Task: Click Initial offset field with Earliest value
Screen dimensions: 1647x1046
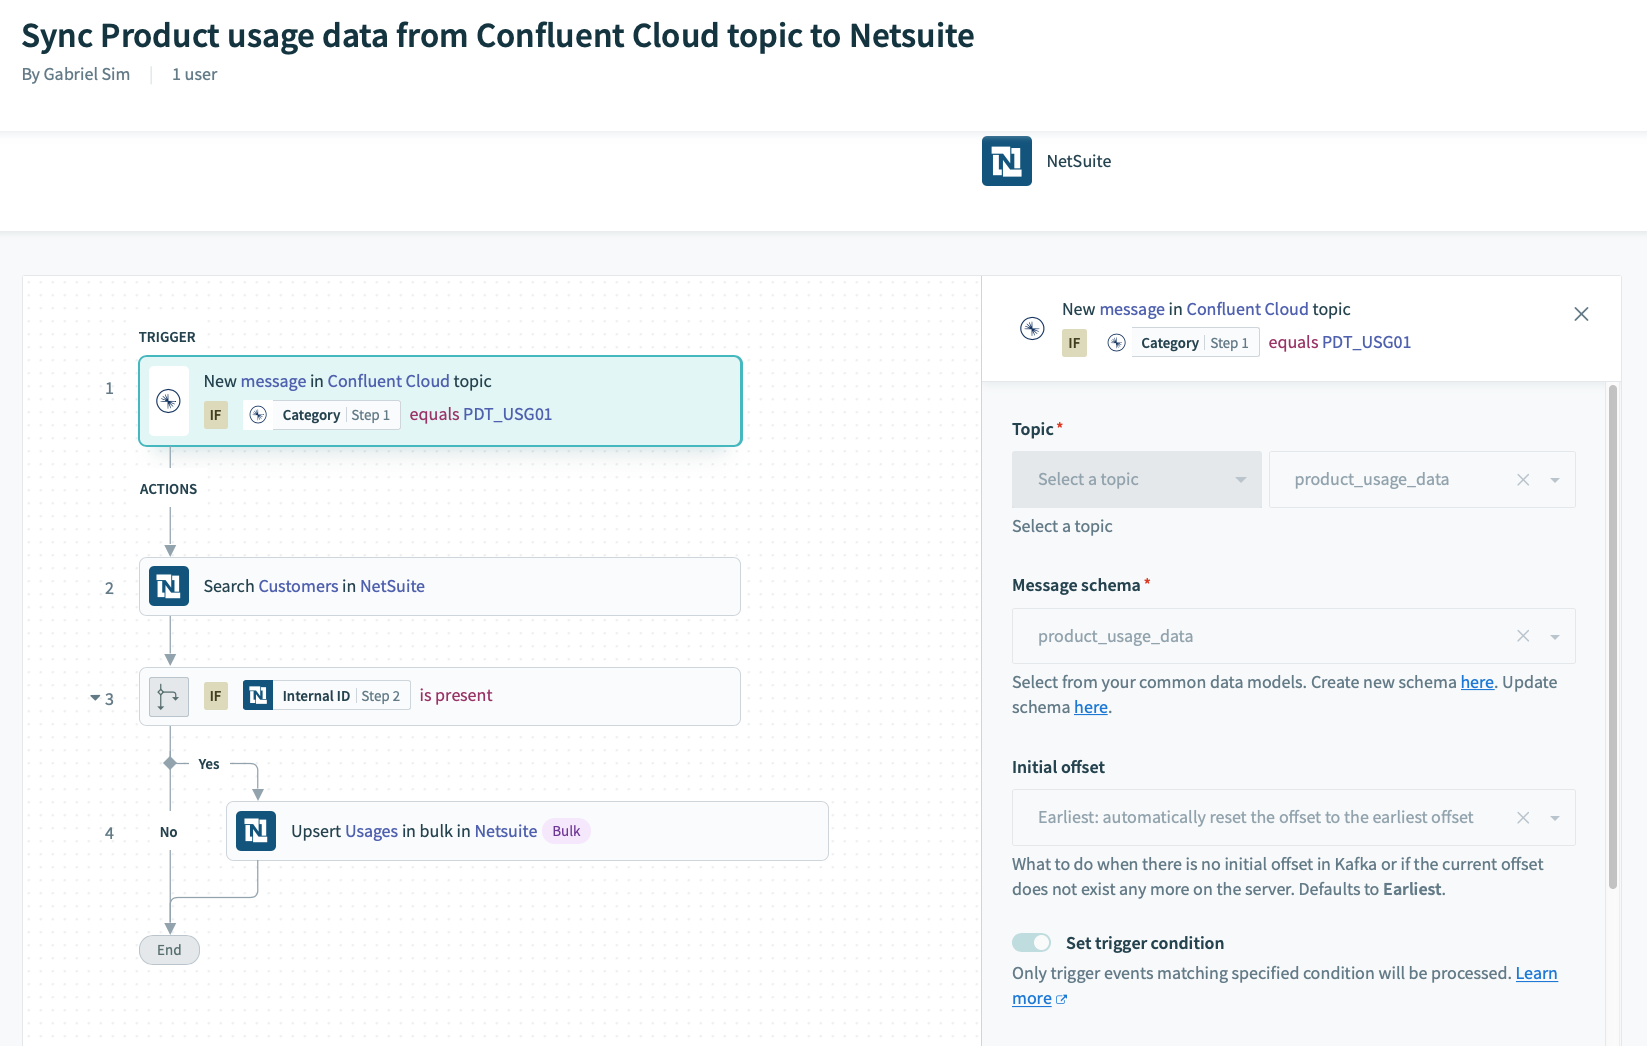Action: click(x=1294, y=818)
